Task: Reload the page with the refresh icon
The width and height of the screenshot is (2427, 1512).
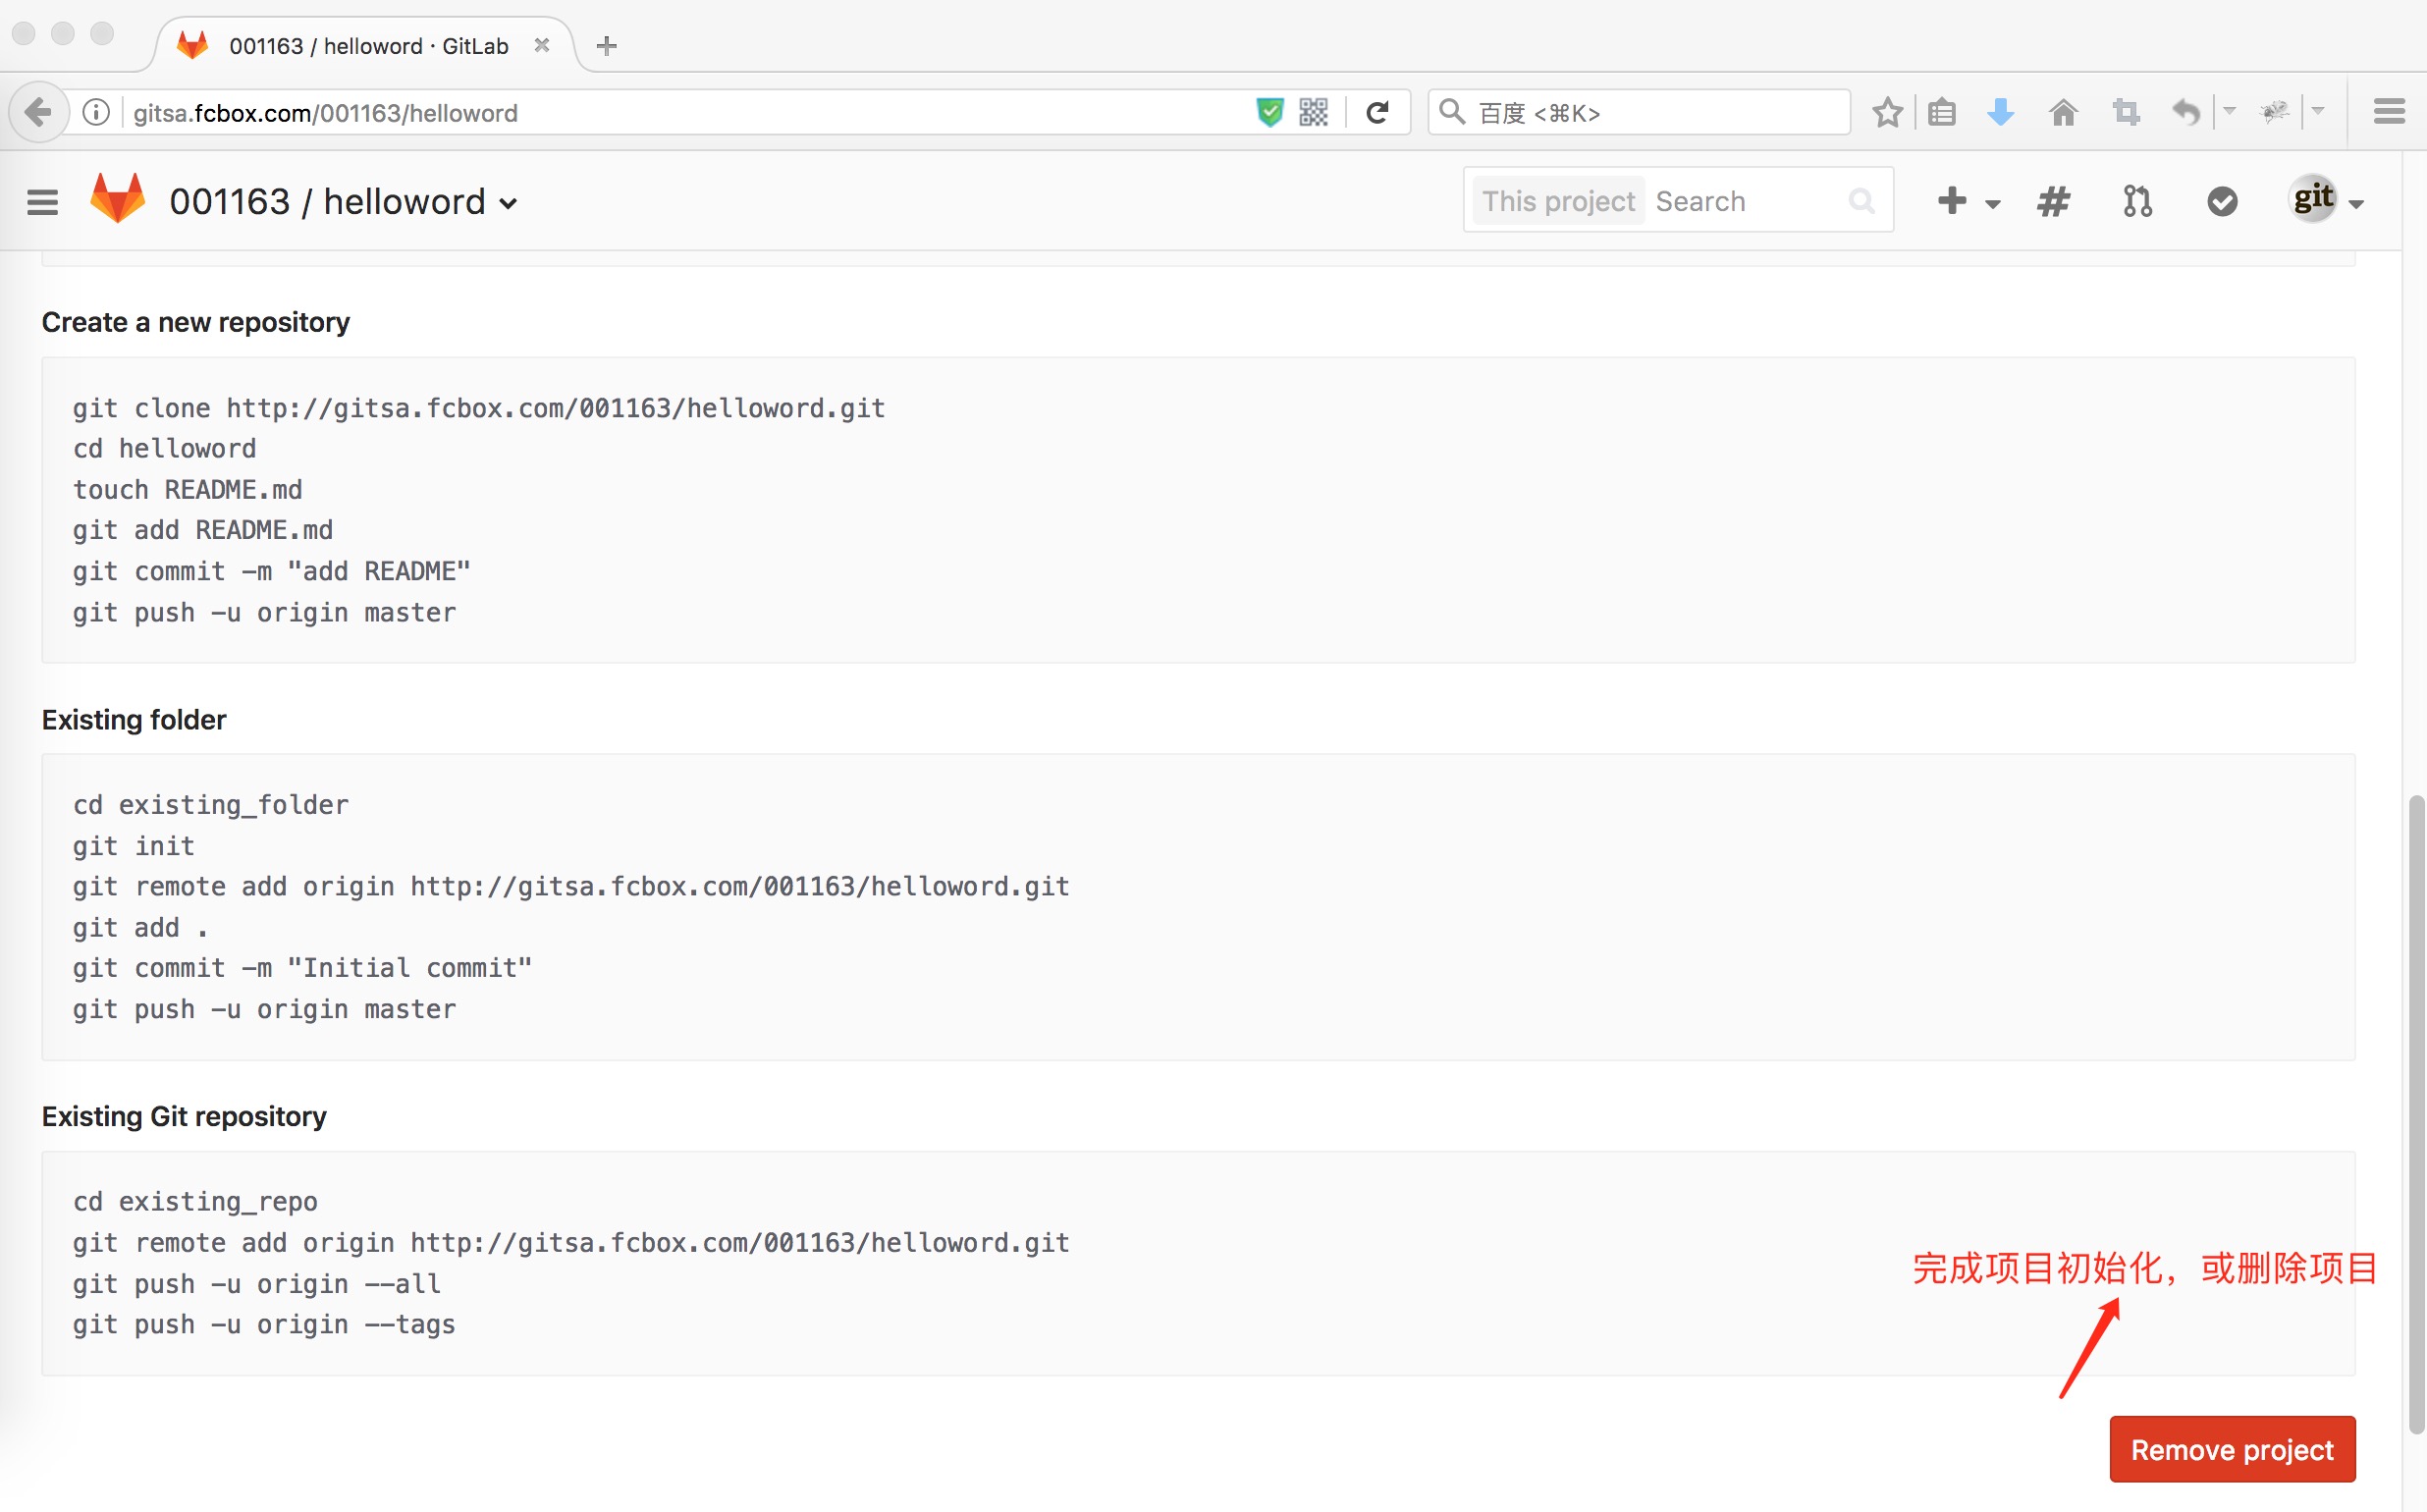Action: [x=1378, y=112]
